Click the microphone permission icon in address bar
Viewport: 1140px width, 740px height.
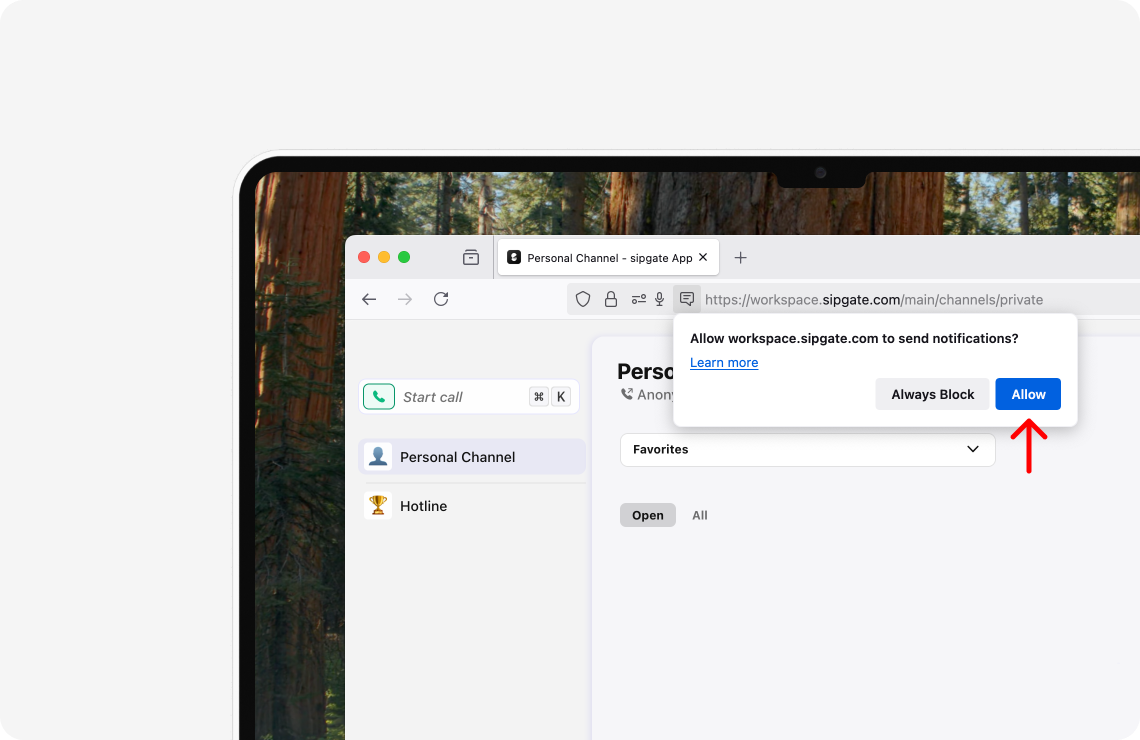[x=660, y=299]
